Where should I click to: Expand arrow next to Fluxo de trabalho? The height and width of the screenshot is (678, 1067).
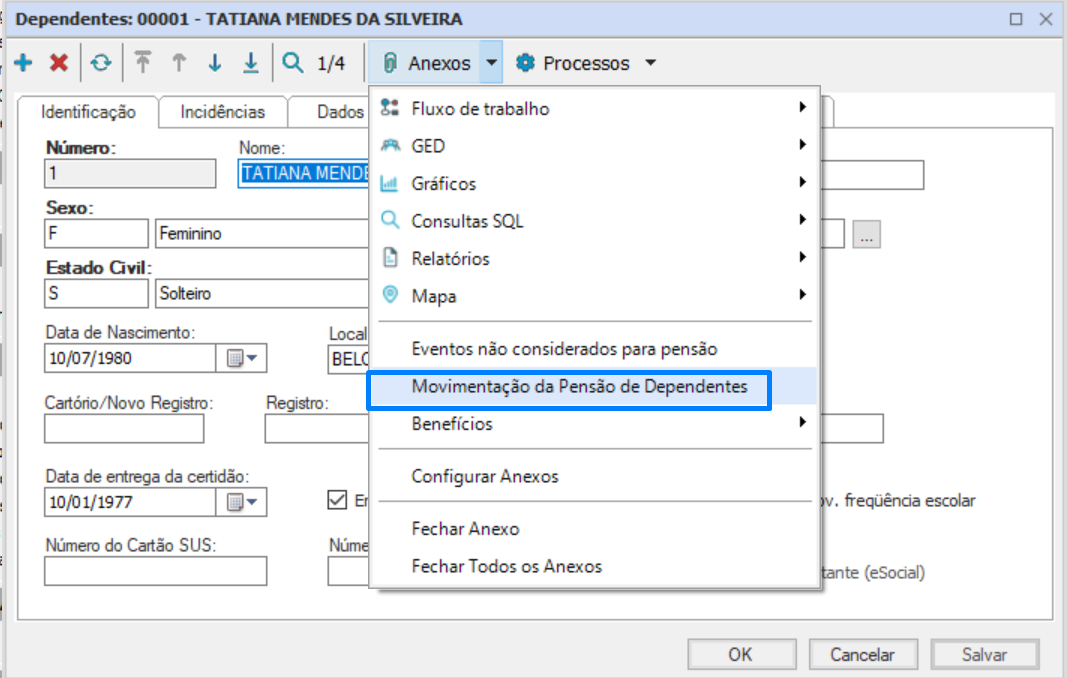tap(803, 107)
